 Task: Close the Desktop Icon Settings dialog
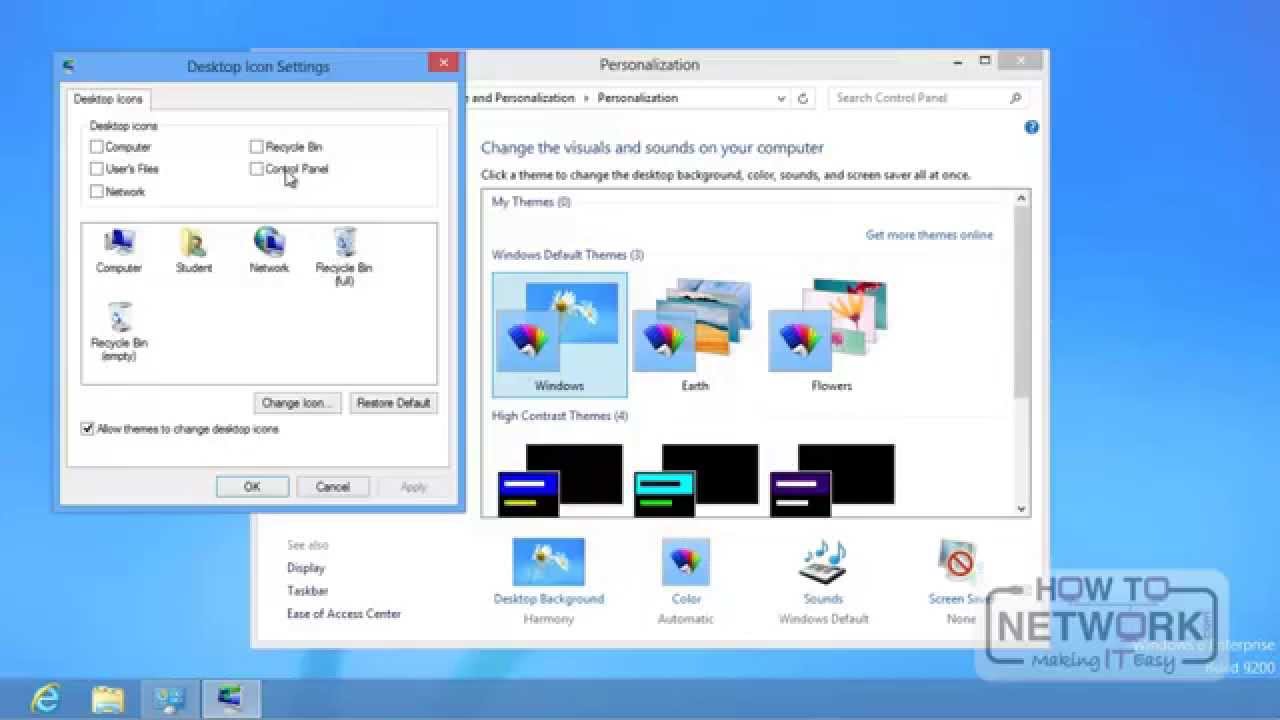click(443, 62)
